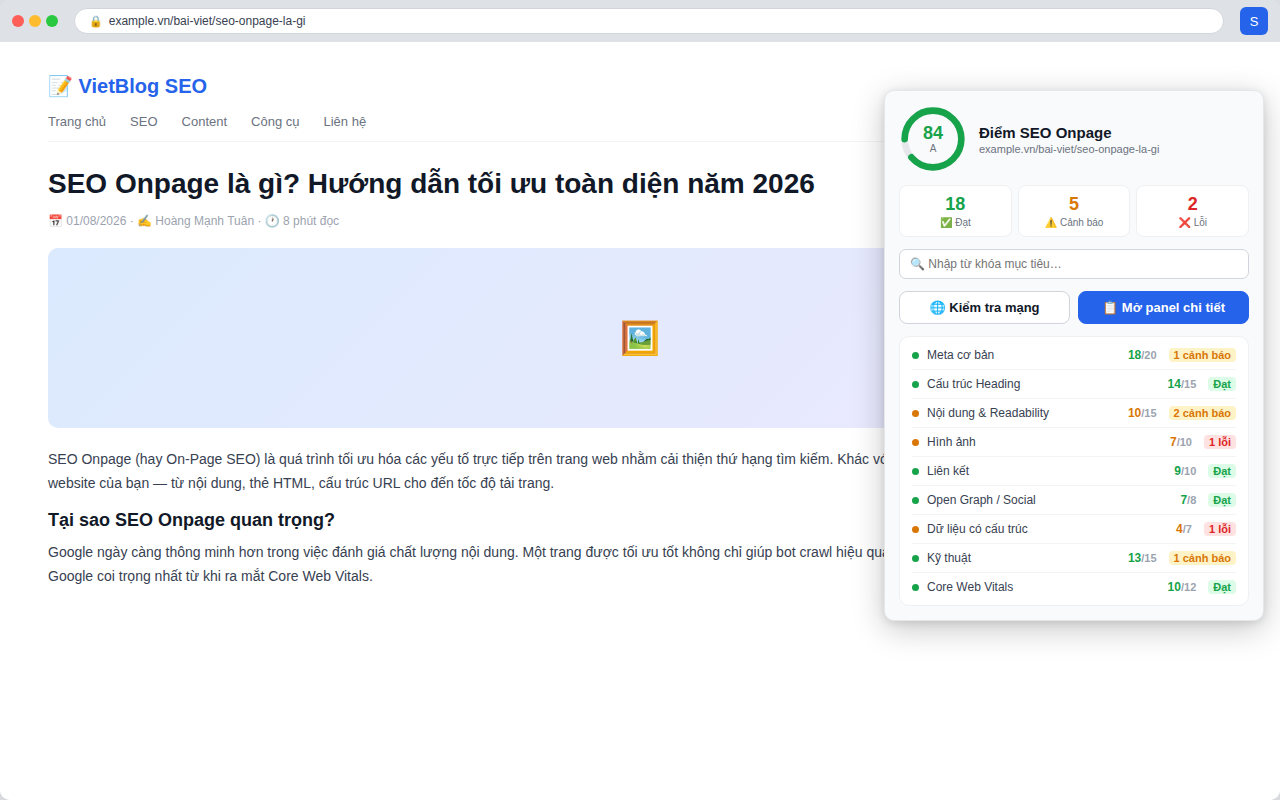Click the macOS green maximize window button
1280x800 pixels.
pyautogui.click(x=52, y=21)
